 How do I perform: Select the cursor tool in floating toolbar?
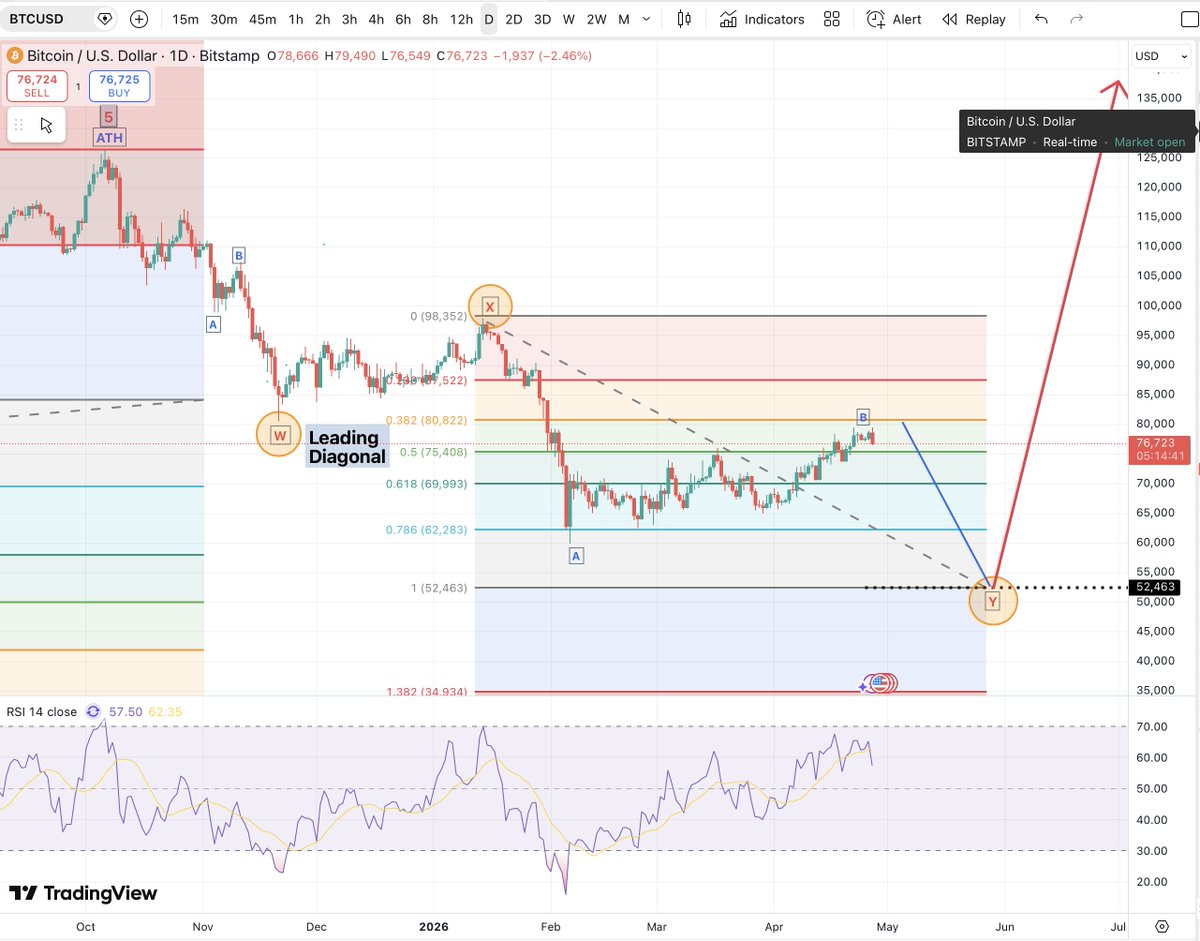(x=43, y=124)
